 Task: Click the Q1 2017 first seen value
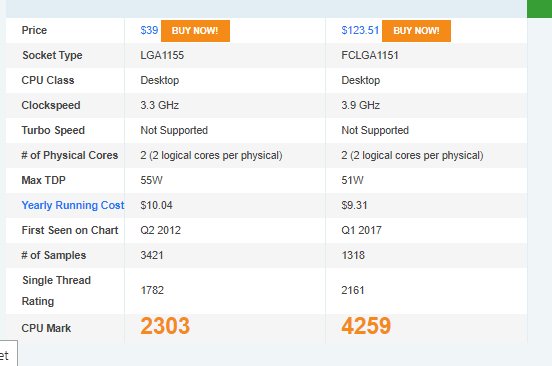point(362,230)
